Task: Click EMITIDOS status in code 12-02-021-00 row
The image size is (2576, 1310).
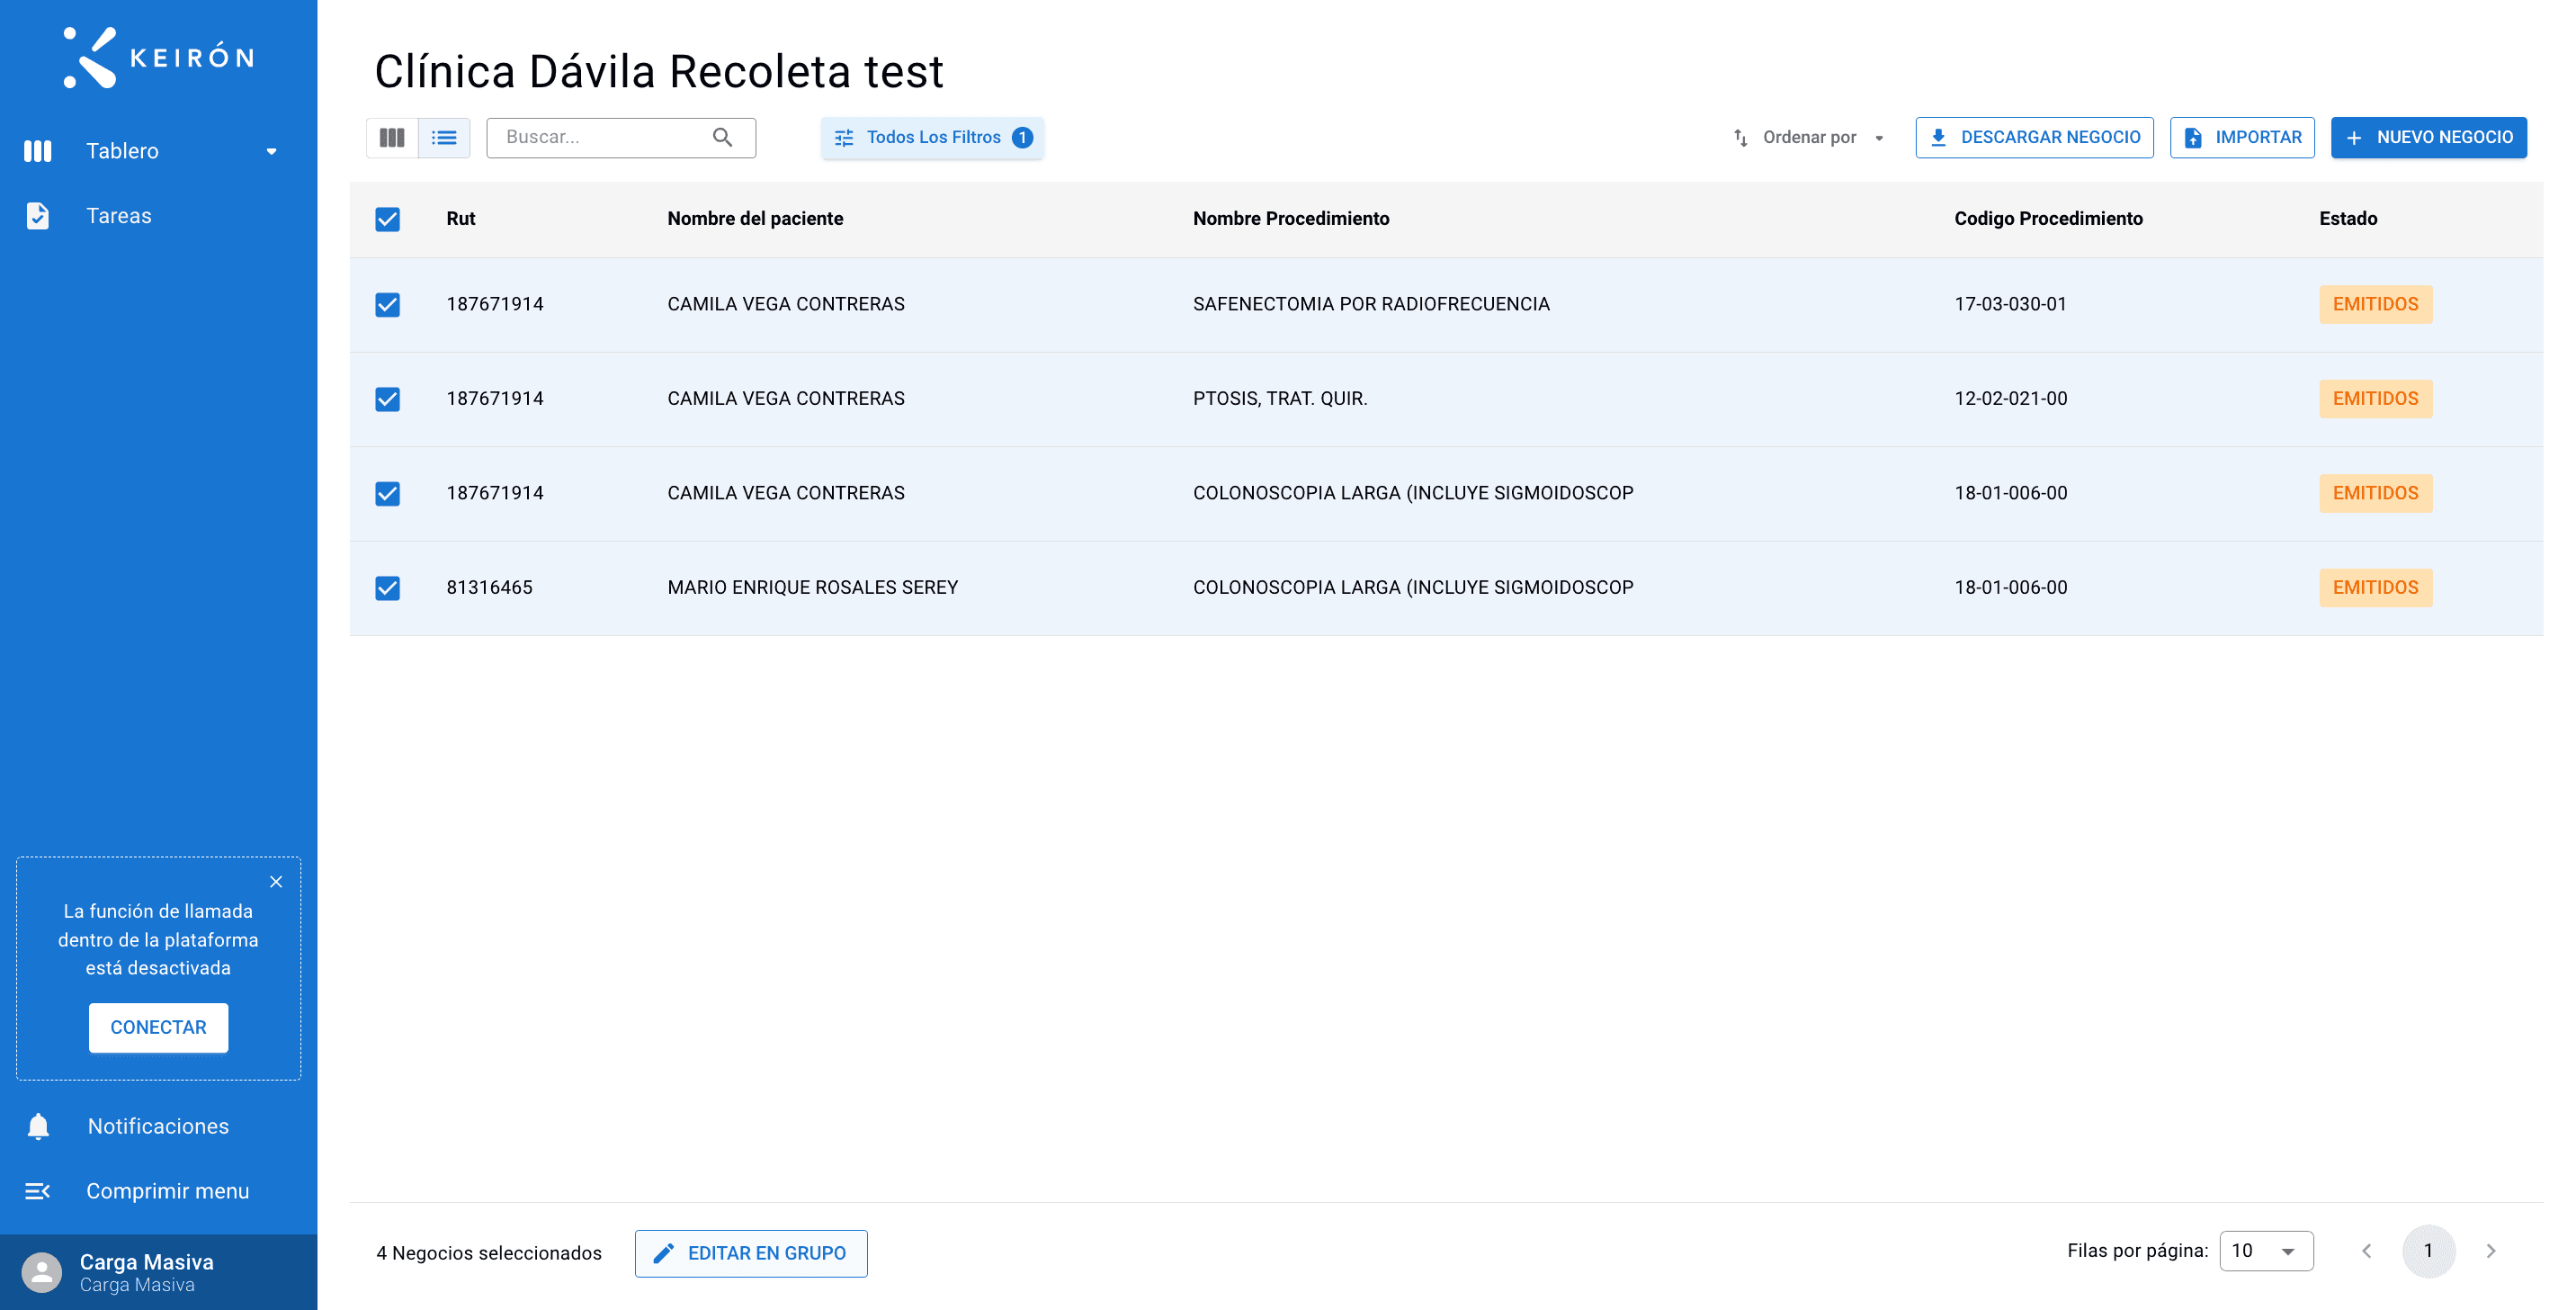Action: click(x=2375, y=398)
